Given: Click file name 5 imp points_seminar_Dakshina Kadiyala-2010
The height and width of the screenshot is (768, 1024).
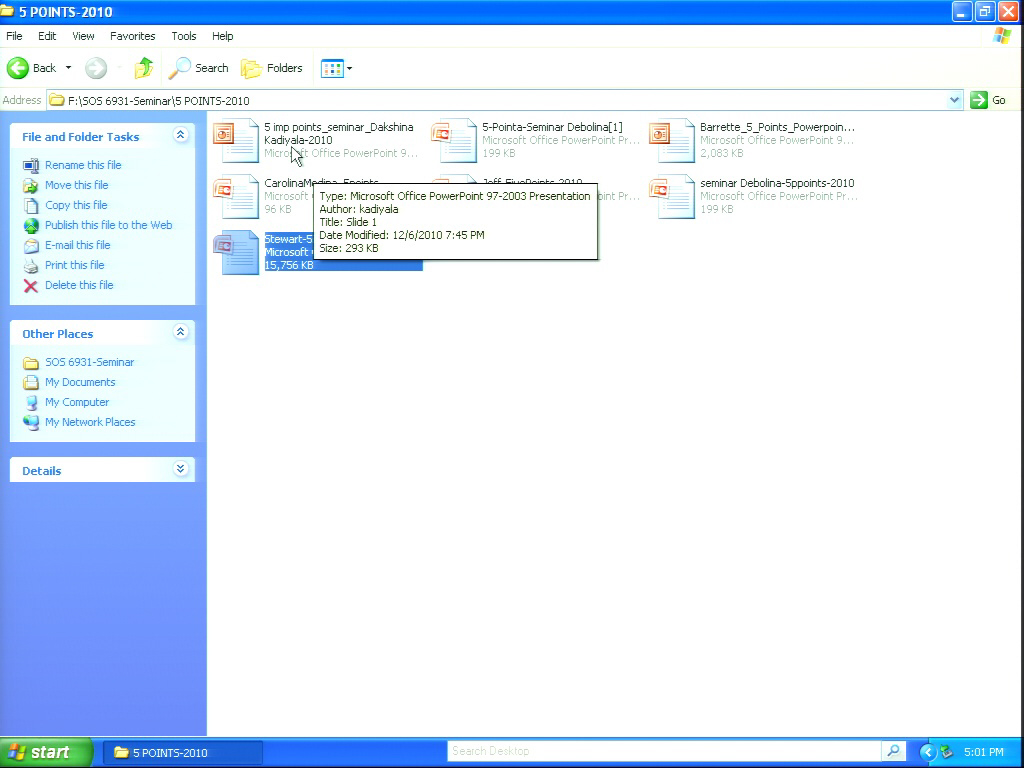Looking at the screenshot, I should (x=338, y=134).
